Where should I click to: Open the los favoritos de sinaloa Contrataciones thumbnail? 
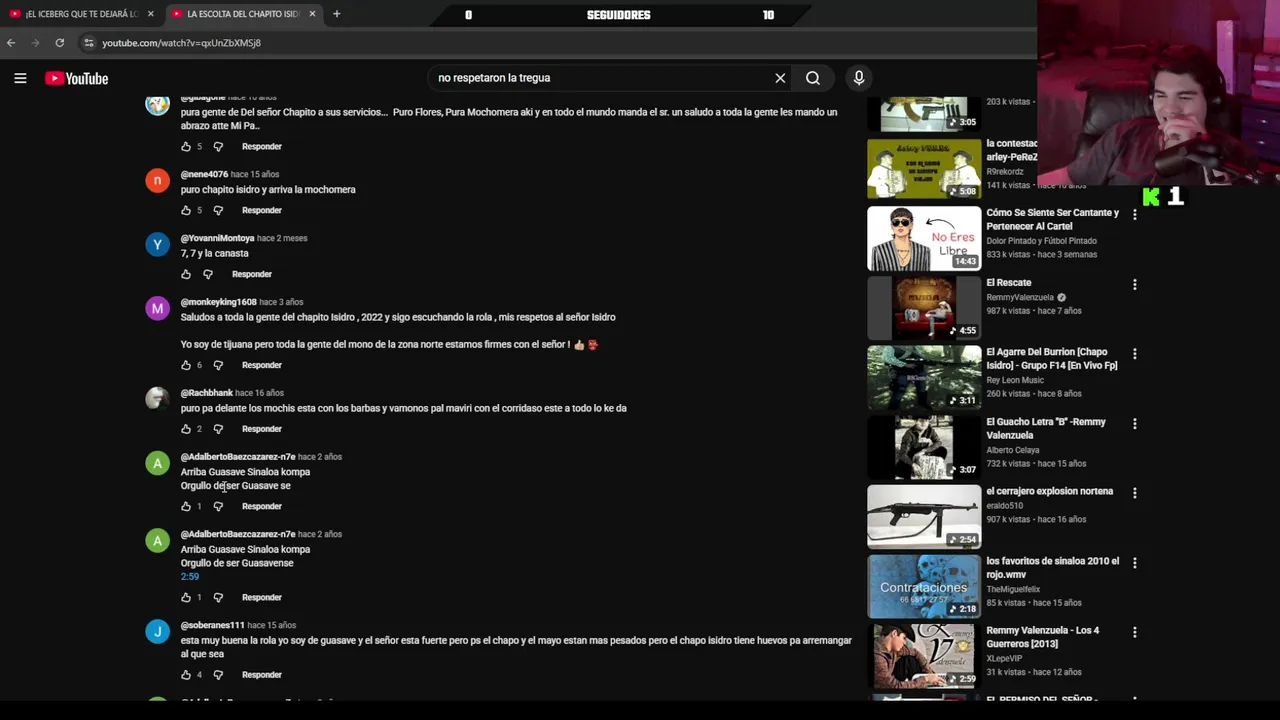click(x=924, y=586)
